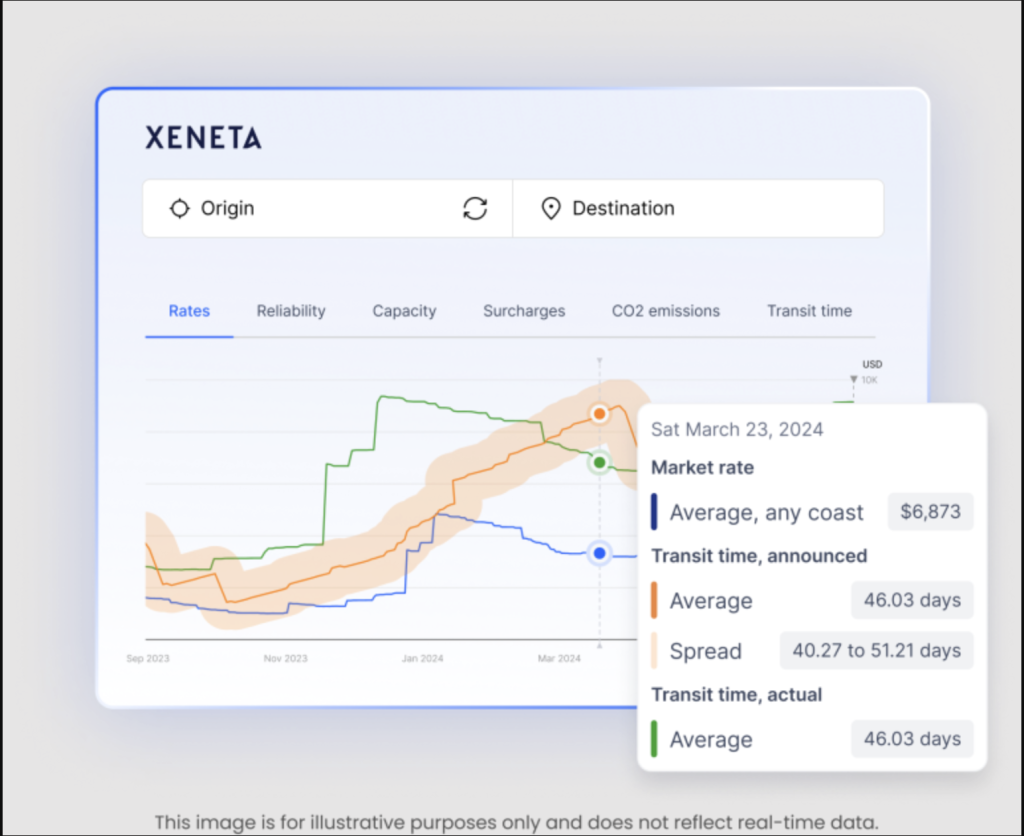
Task: Go to the Transit time tab
Action: tap(810, 311)
